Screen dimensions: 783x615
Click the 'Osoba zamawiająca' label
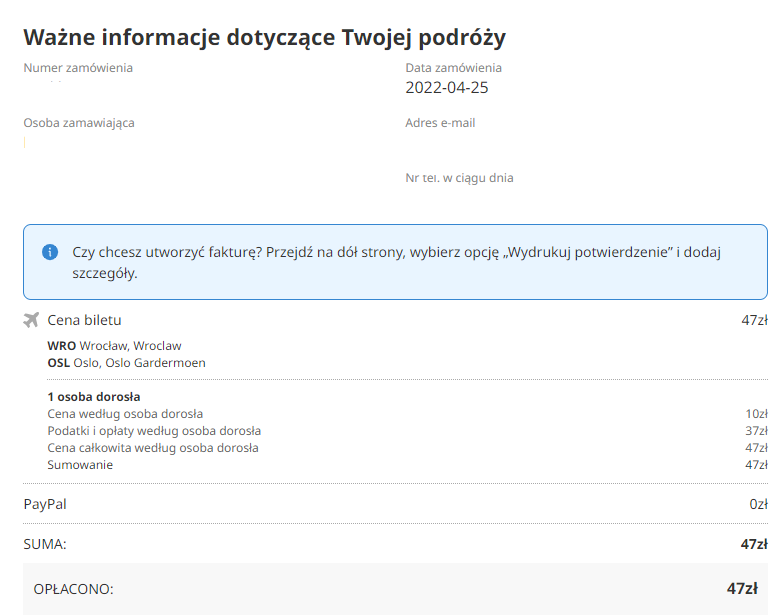click(x=79, y=123)
